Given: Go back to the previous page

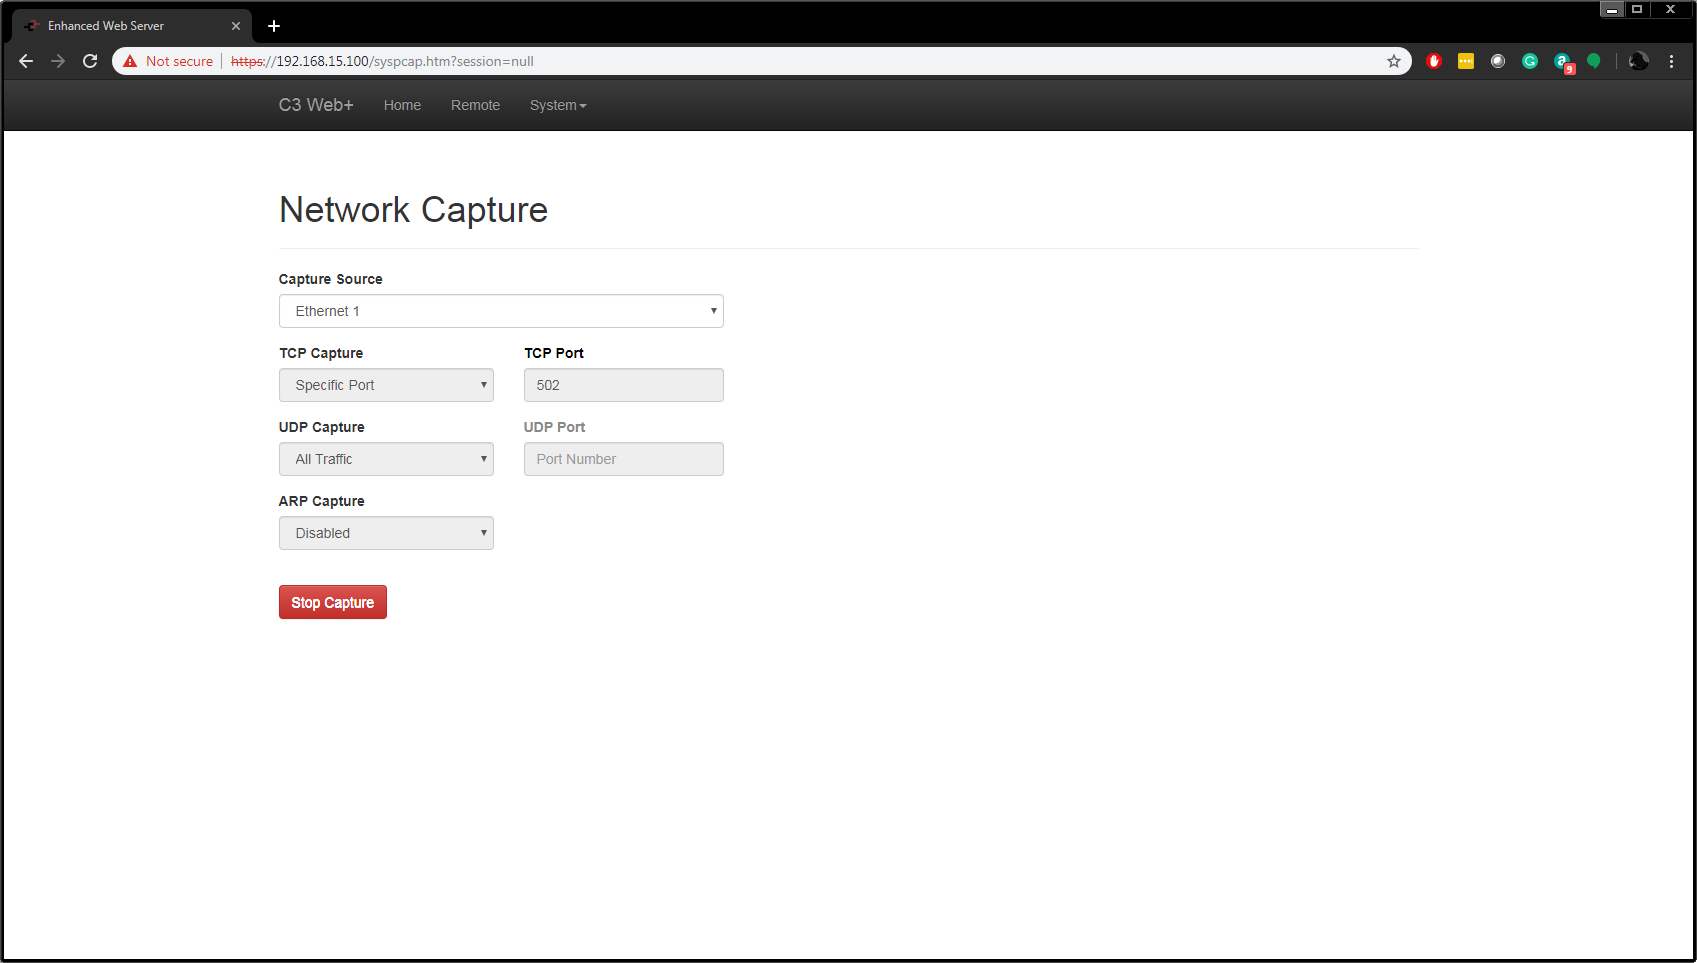Looking at the screenshot, I should (26, 61).
